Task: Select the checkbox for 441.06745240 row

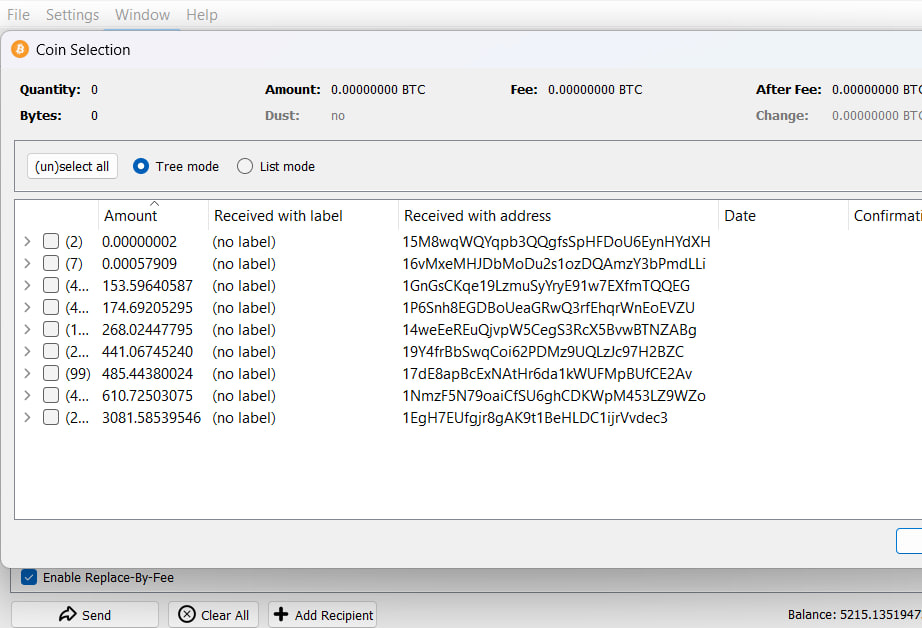Action: tap(51, 351)
